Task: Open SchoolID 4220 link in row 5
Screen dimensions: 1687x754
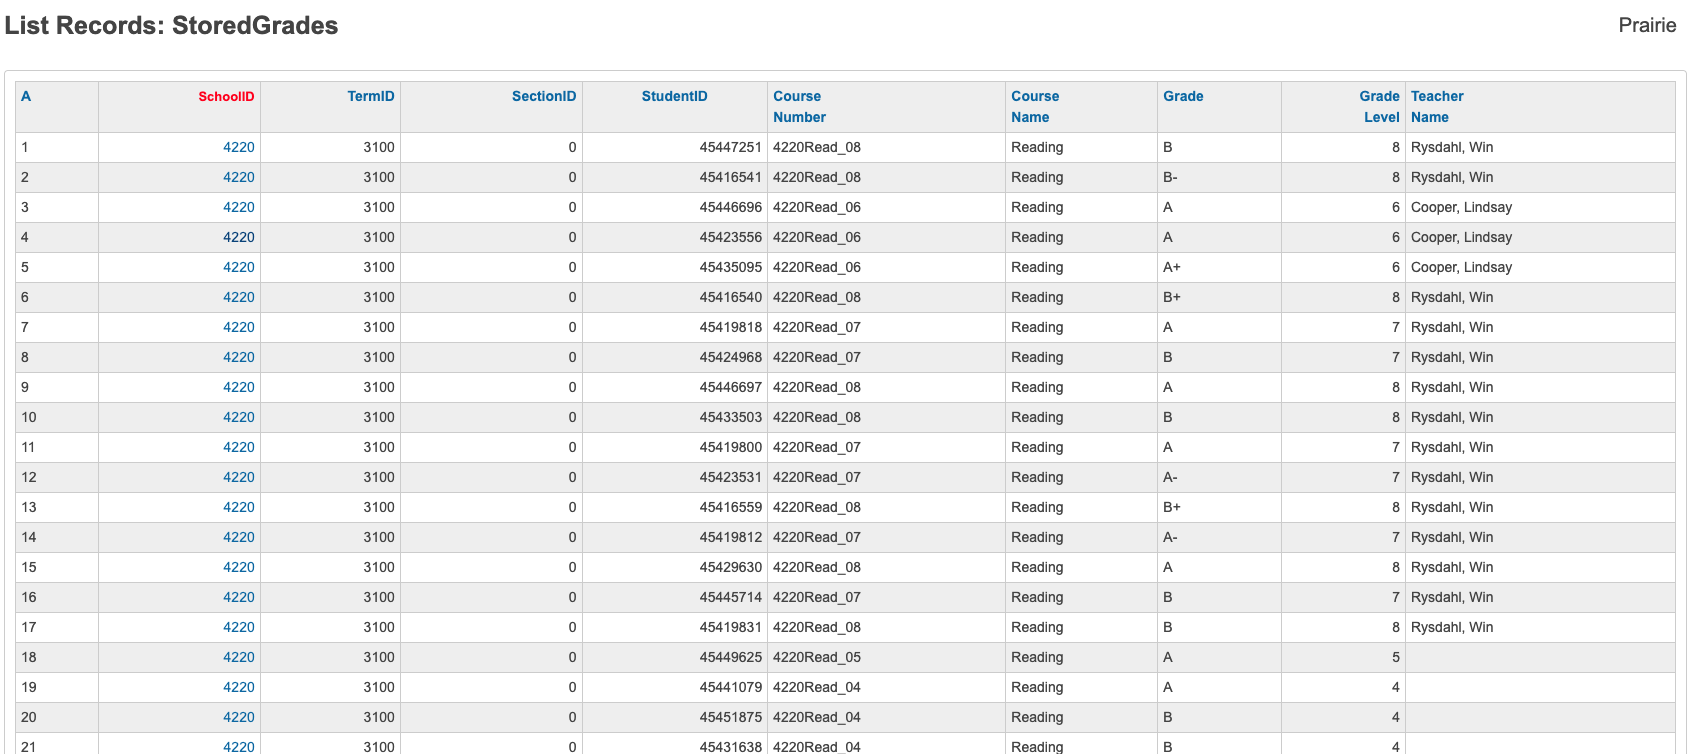Action: click(239, 267)
